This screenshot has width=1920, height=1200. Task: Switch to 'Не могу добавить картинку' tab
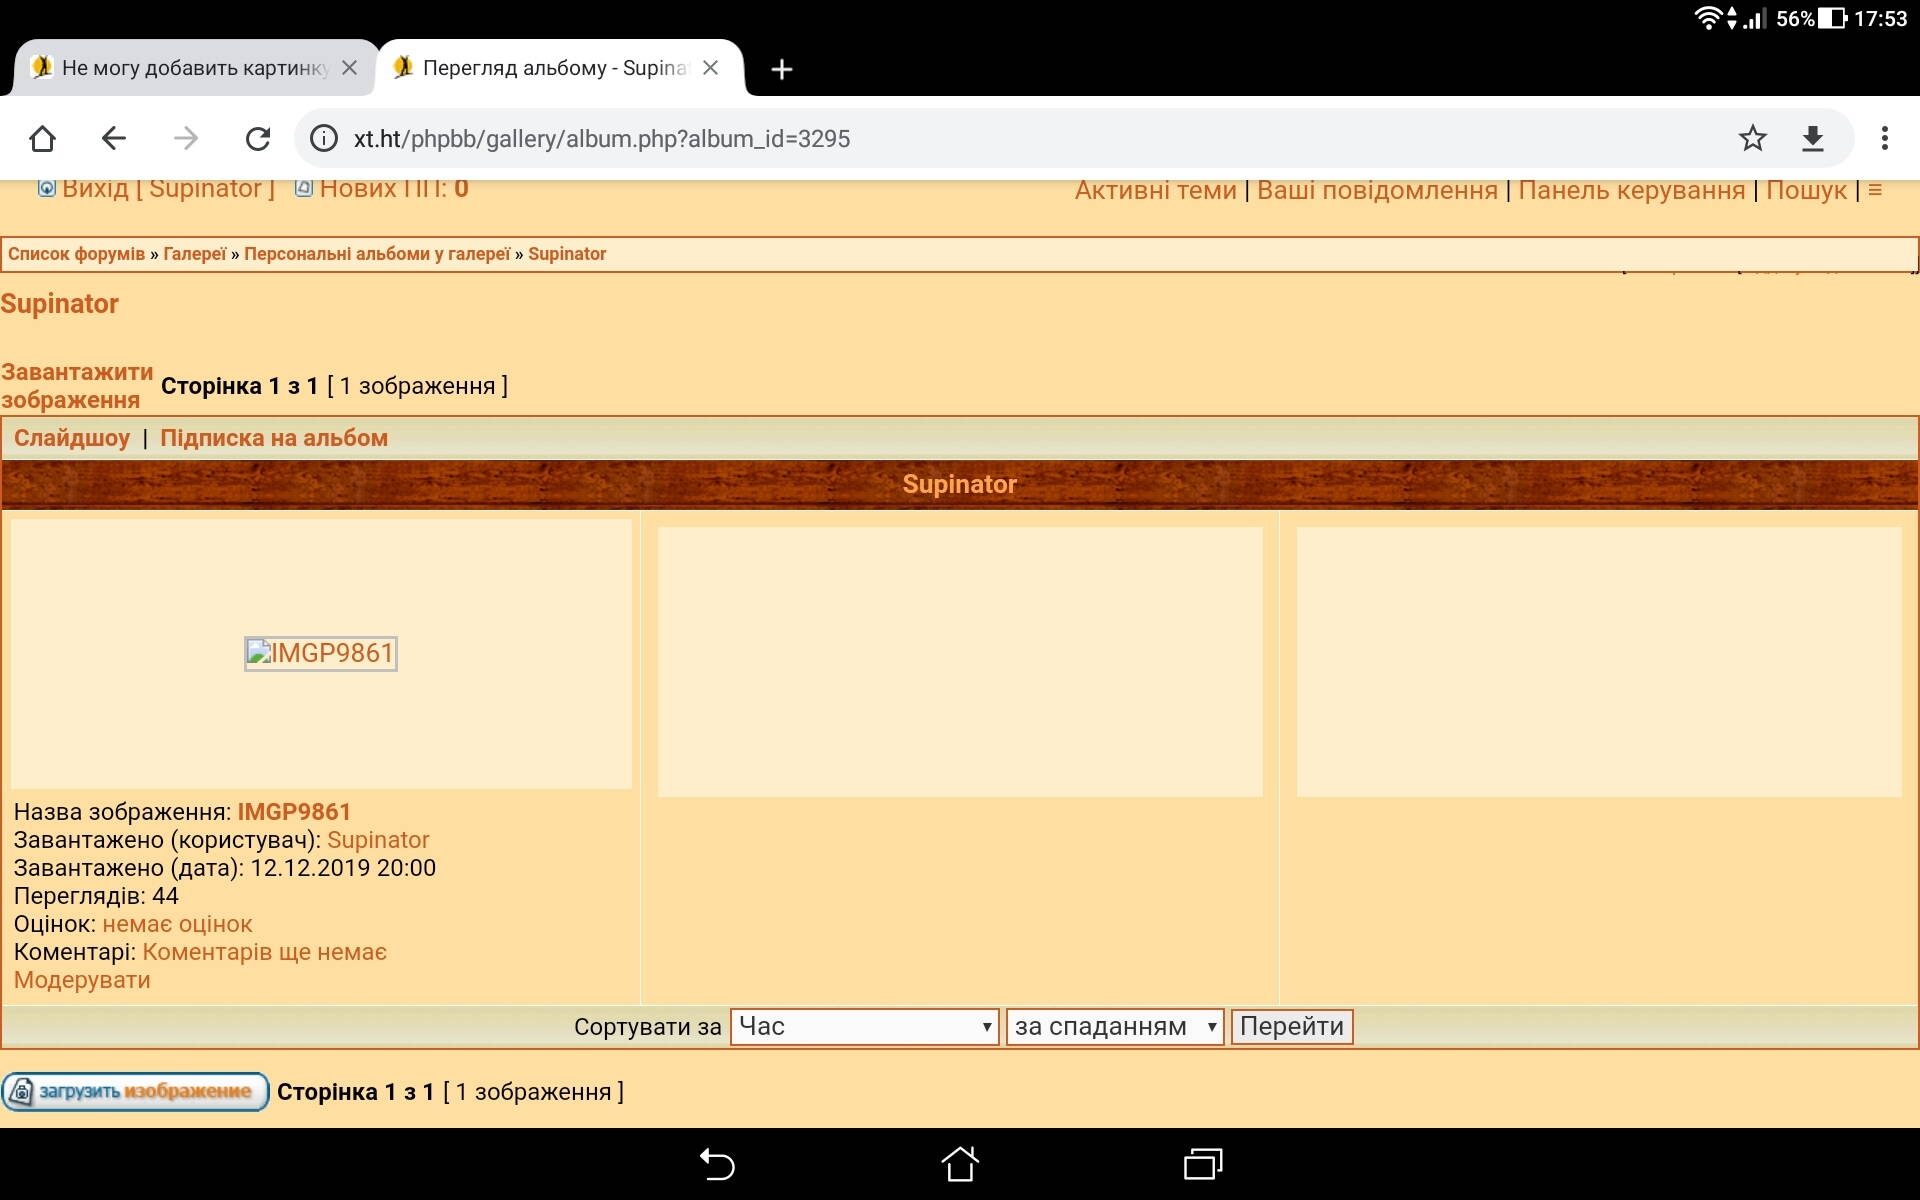tap(185, 68)
